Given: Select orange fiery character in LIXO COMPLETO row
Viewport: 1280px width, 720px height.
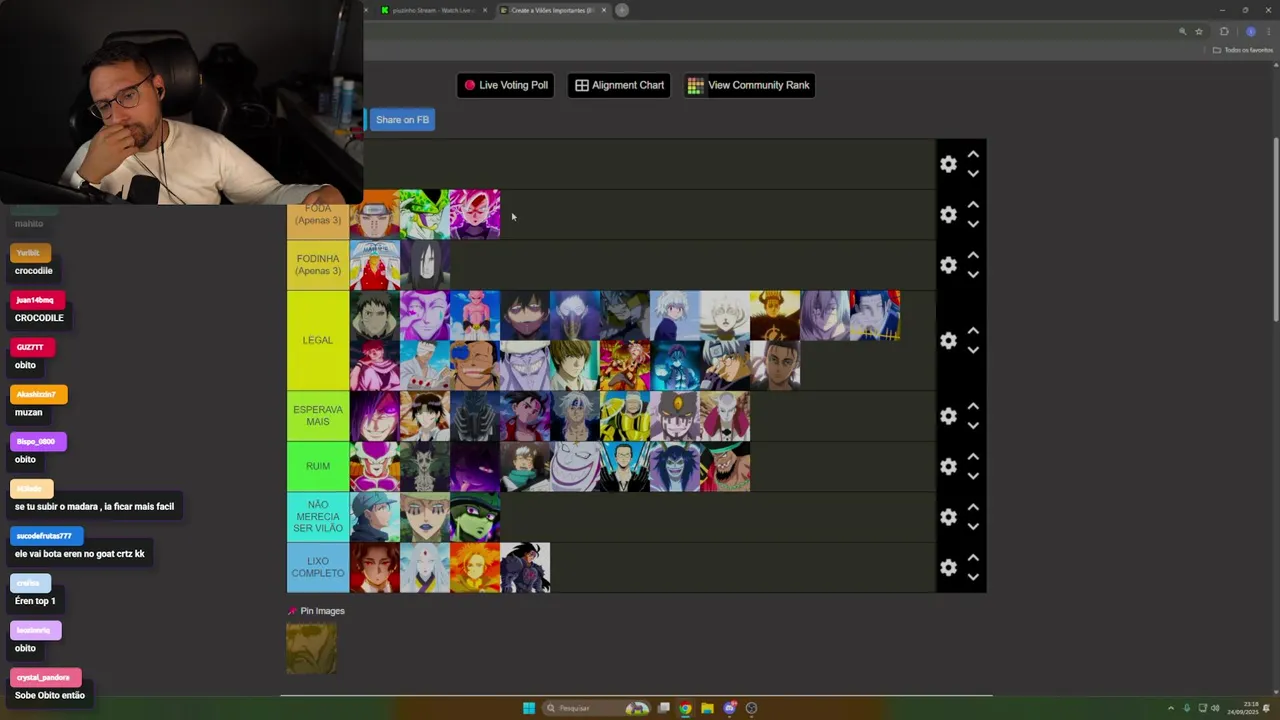Looking at the screenshot, I should (x=475, y=568).
